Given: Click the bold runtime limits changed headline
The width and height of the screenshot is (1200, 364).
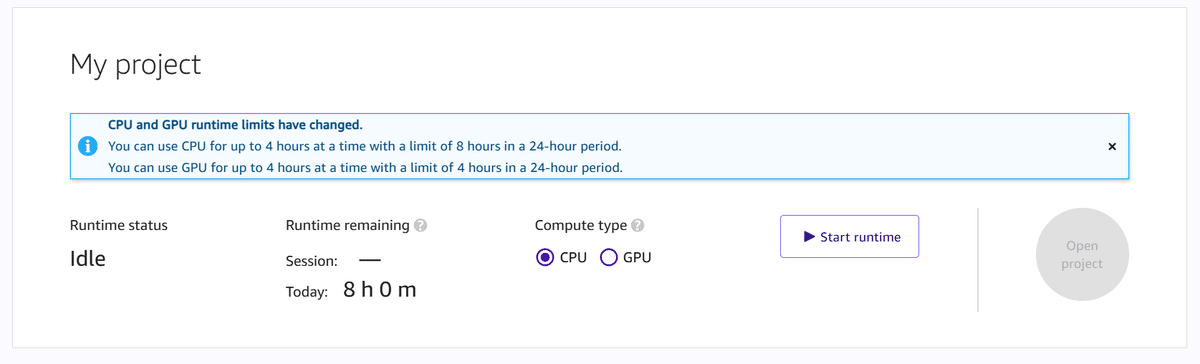Looking at the screenshot, I should (235, 125).
